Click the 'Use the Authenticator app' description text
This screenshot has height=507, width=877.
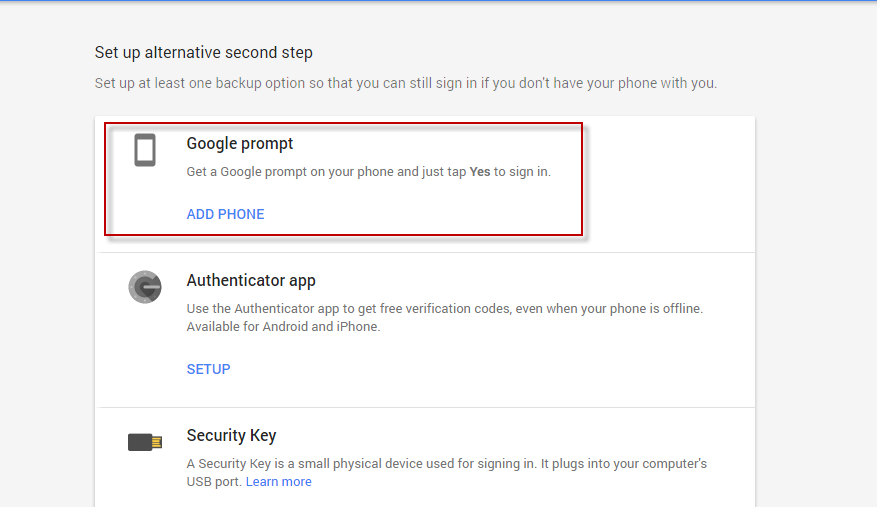(444, 309)
